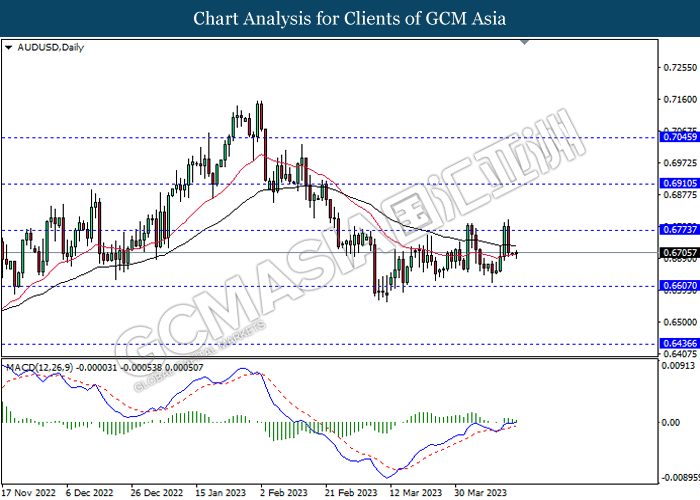Select the 0.70459 price level label
The width and height of the screenshot is (700, 500).
(x=680, y=137)
